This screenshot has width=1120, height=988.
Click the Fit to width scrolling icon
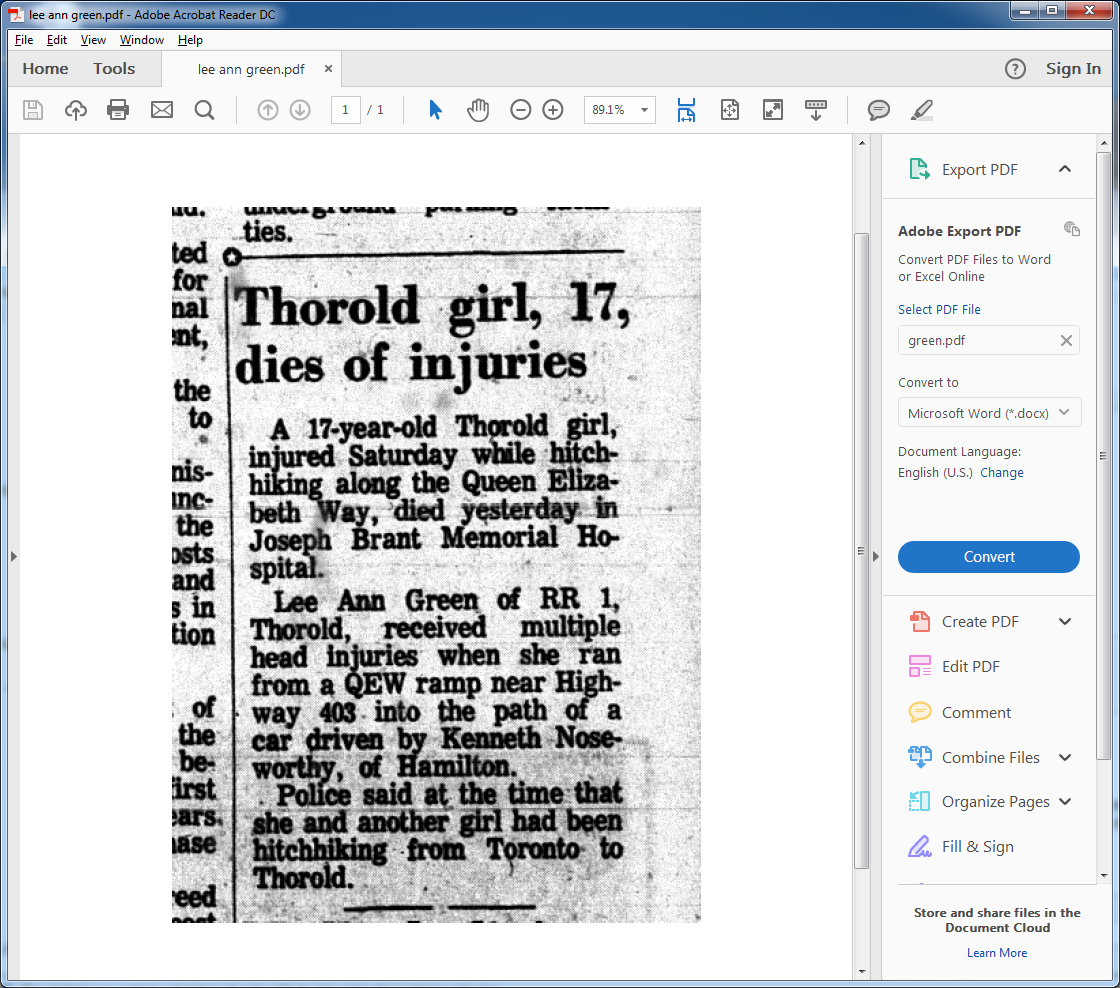(686, 110)
